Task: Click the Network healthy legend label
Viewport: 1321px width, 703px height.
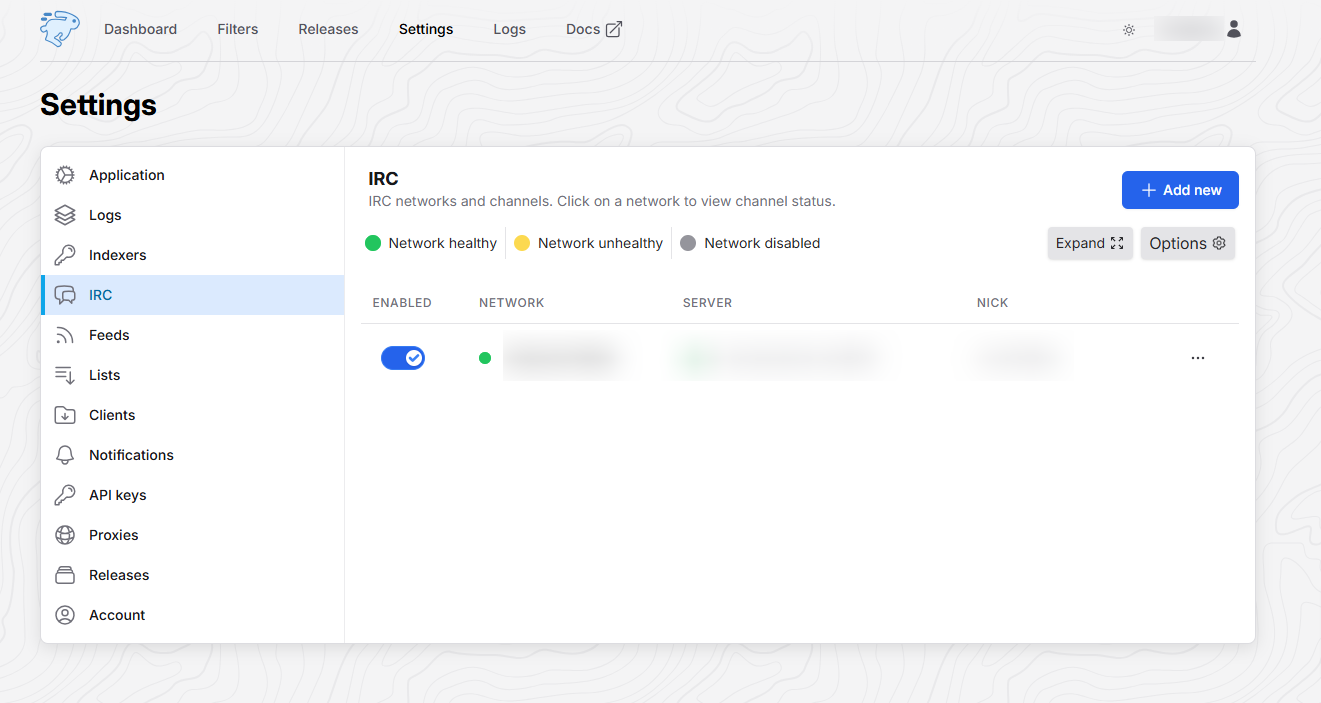Action: [x=443, y=243]
